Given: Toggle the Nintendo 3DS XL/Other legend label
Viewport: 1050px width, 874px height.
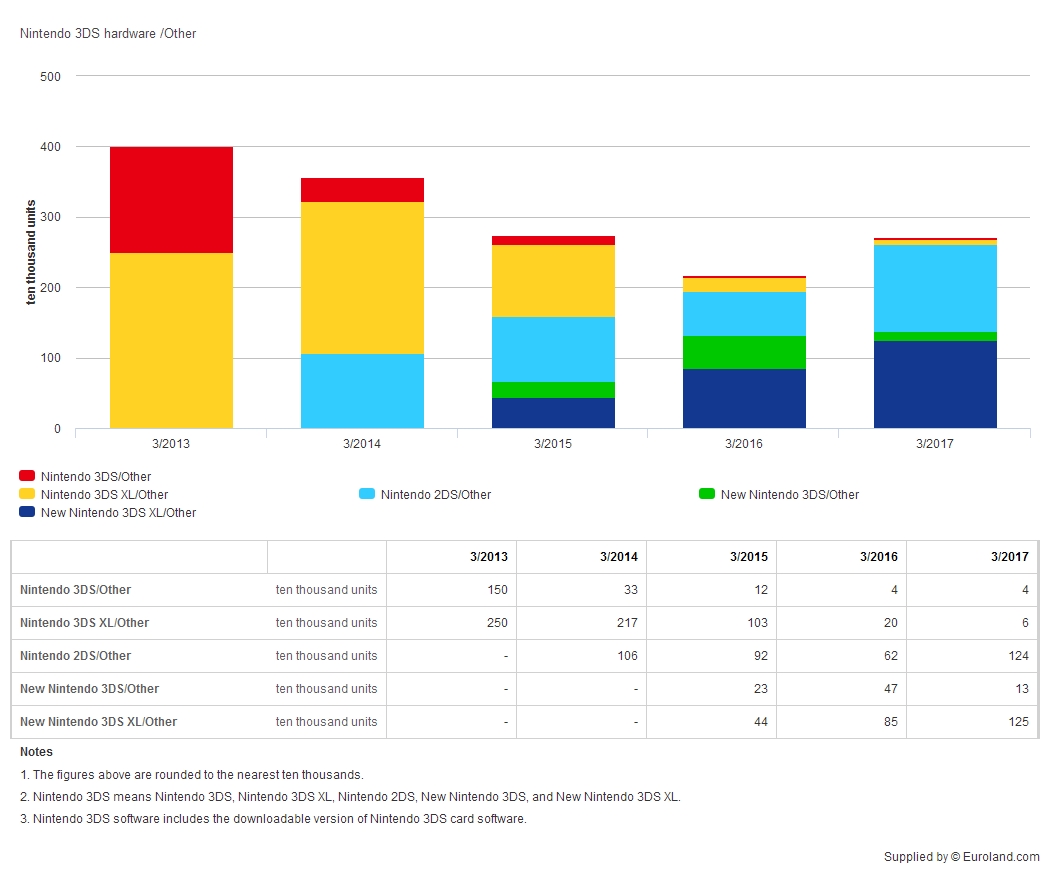Looking at the screenshot, I should [104, 495].
